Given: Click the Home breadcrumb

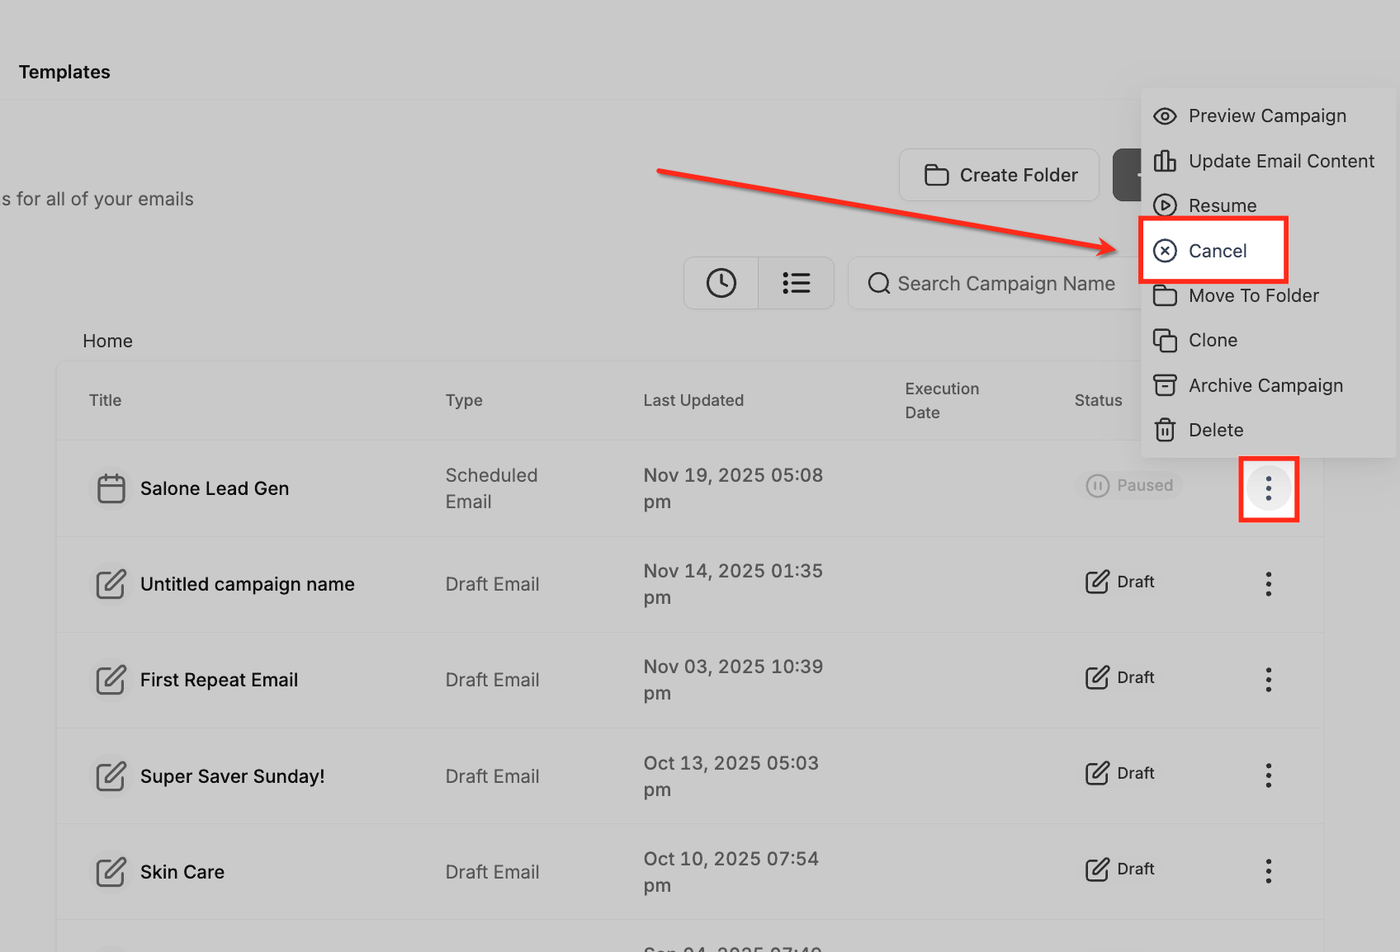Looking at the screenshot, I should tap(108, 341).
